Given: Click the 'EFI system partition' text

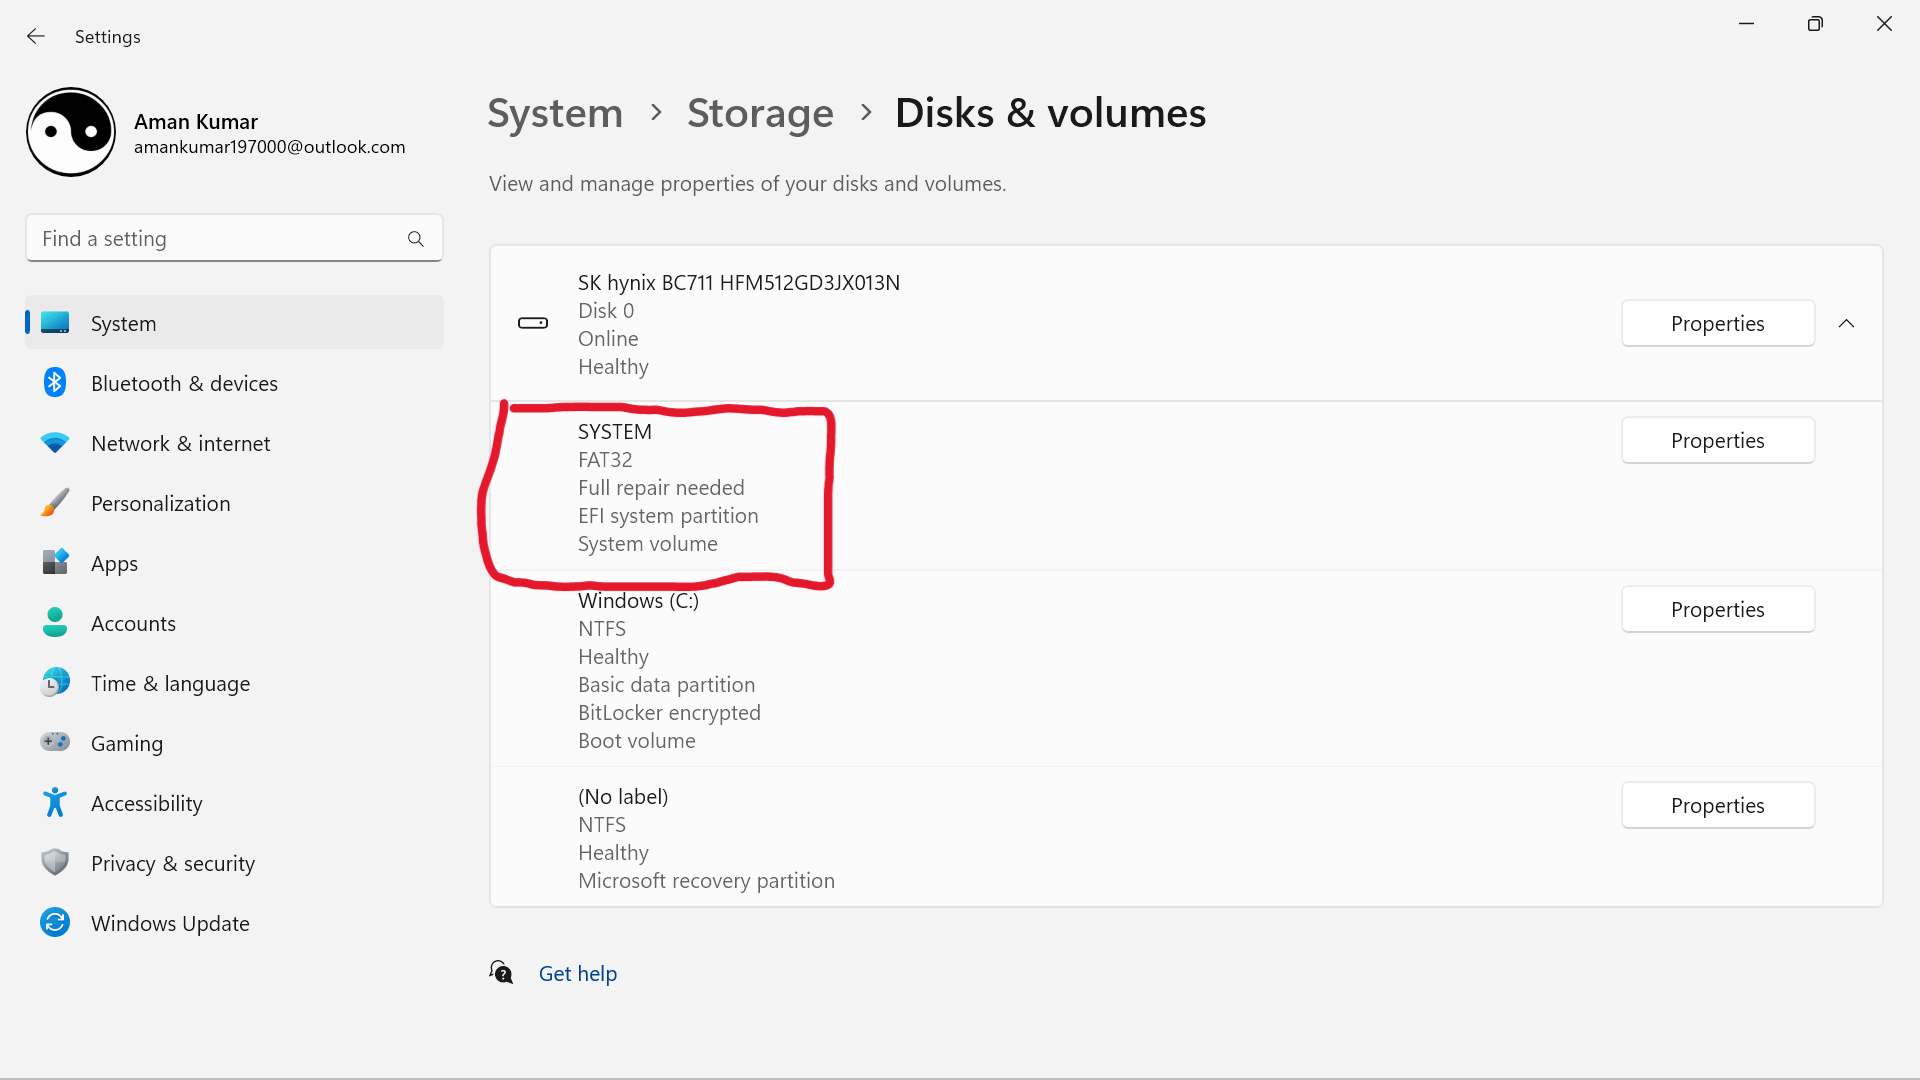Looking at the screenshot, I should (x=668, y=515).
